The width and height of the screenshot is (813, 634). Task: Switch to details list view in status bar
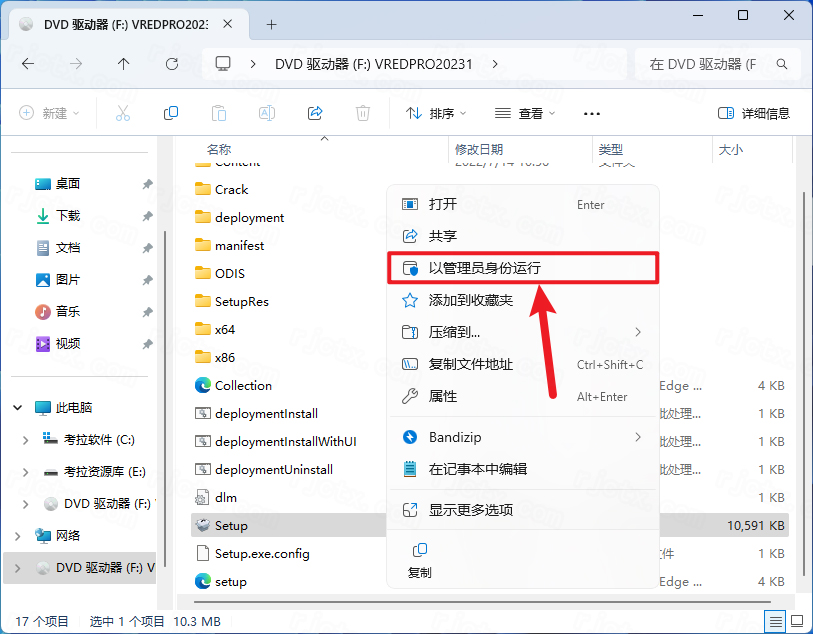[x=775, y=621]
